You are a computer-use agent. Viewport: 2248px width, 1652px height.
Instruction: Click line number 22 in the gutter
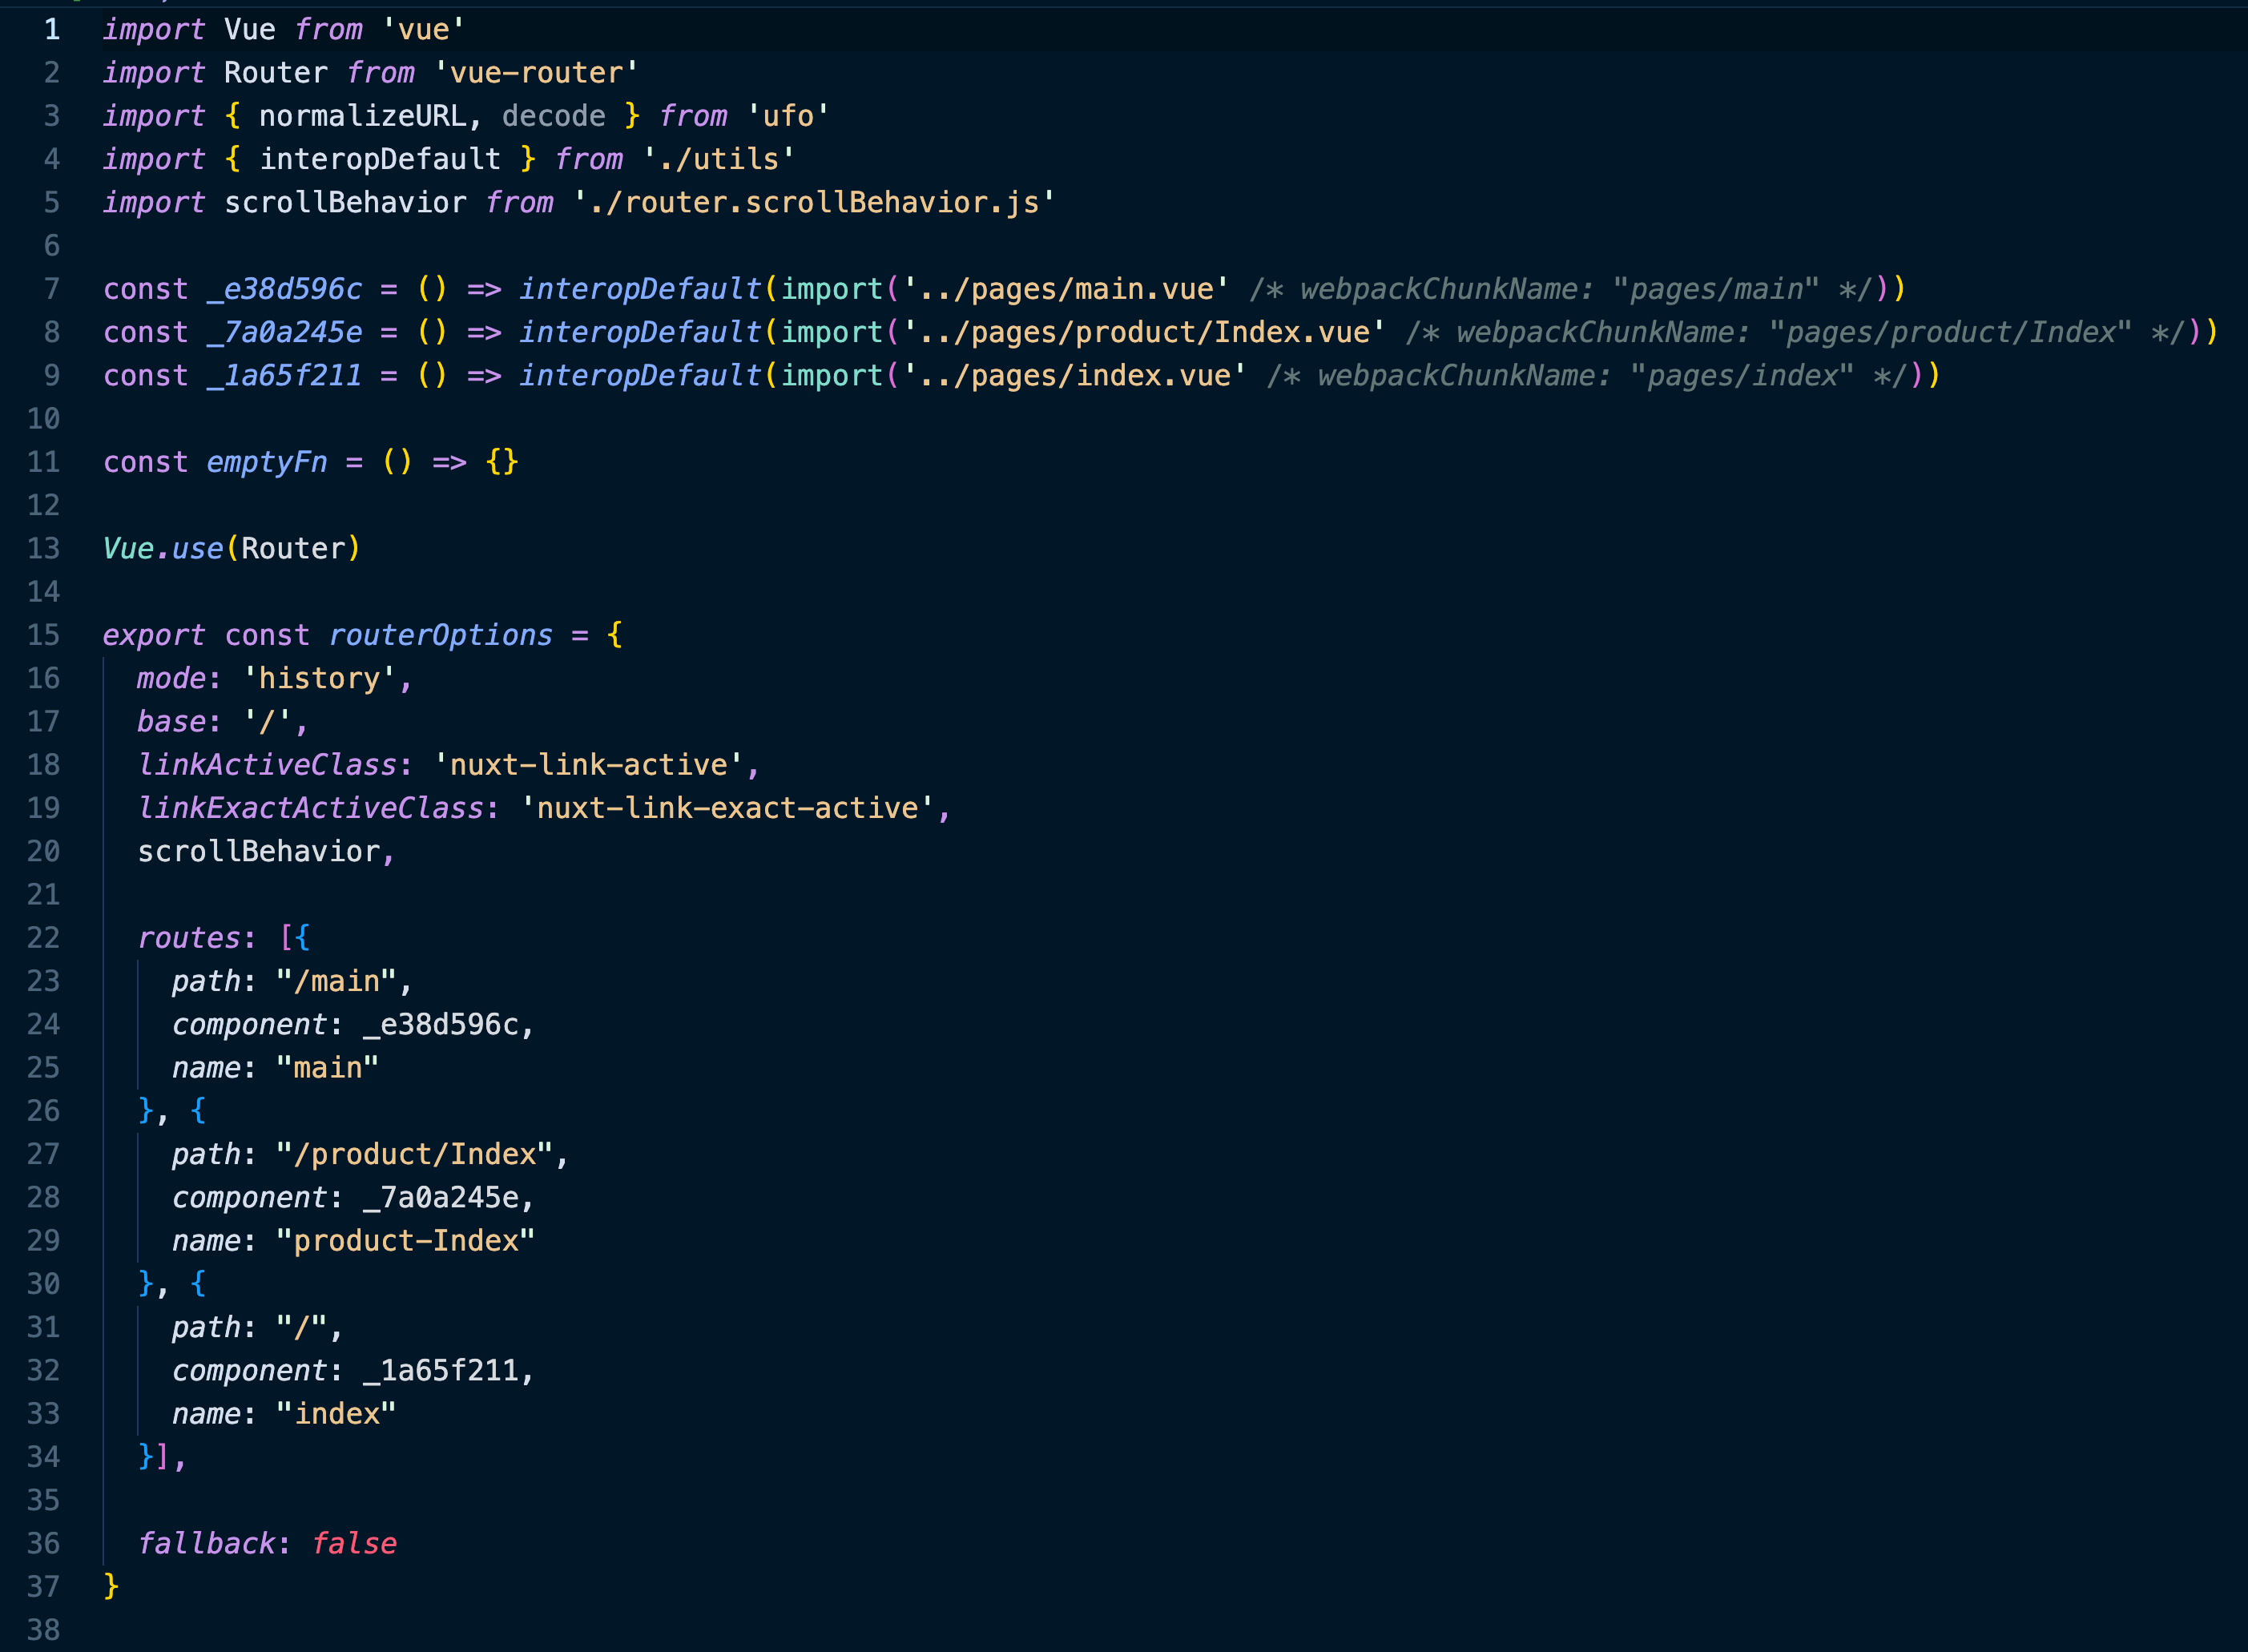44,938
